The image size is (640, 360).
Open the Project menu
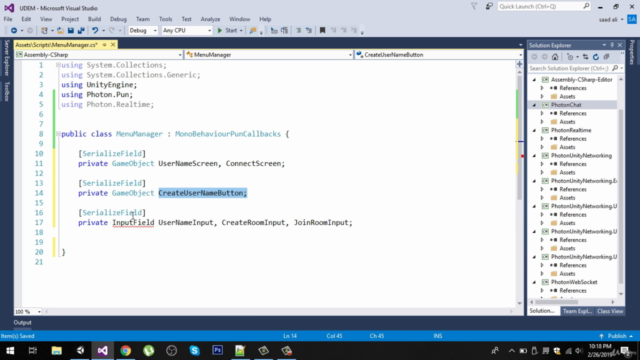coord(70,19)
